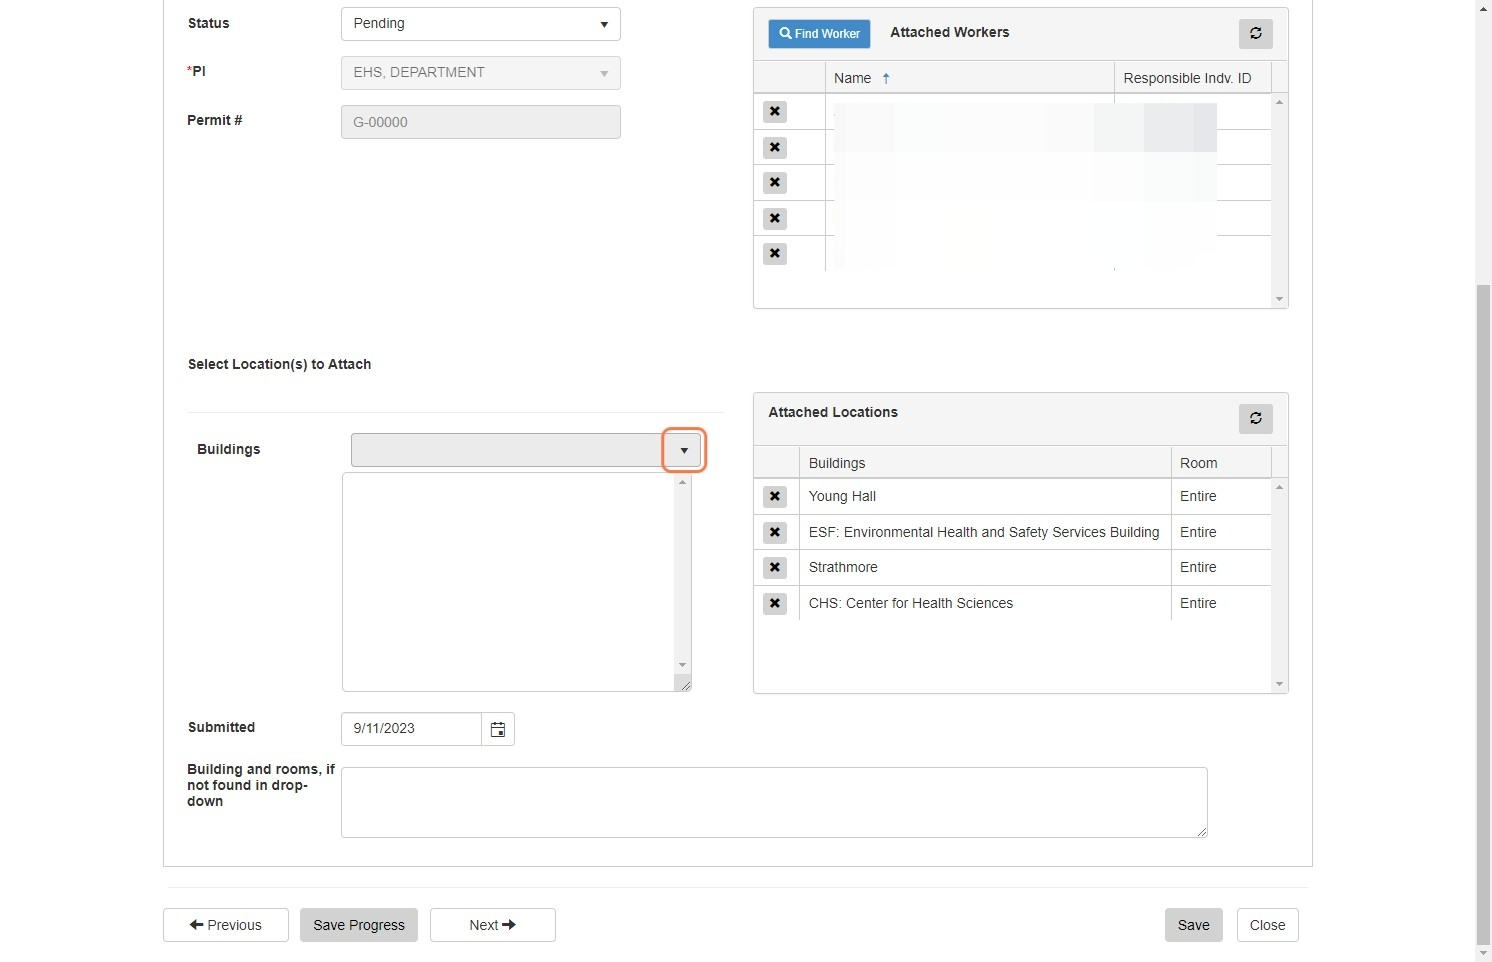Click the Save button

click(x=1193, y=925)
